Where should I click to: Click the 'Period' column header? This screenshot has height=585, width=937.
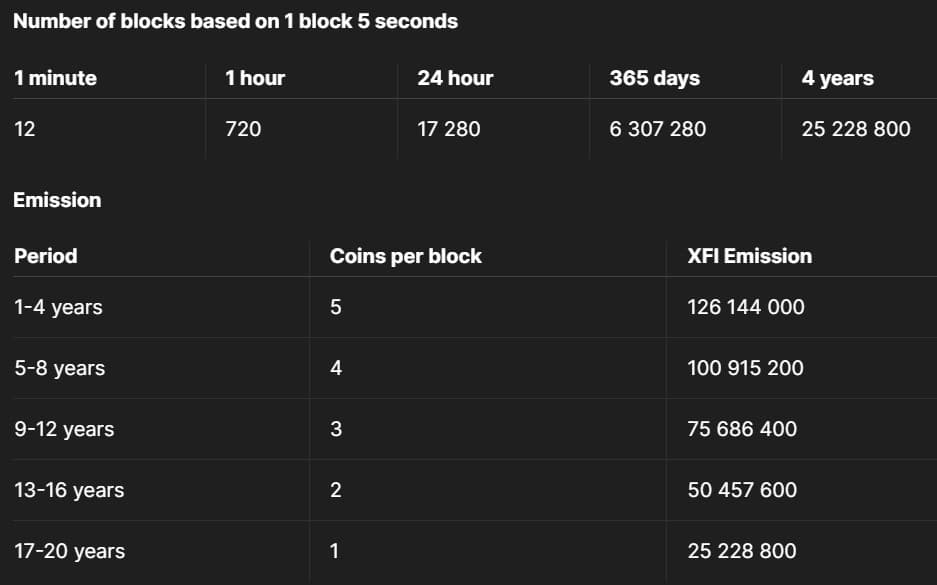click(x=46, y=256)
